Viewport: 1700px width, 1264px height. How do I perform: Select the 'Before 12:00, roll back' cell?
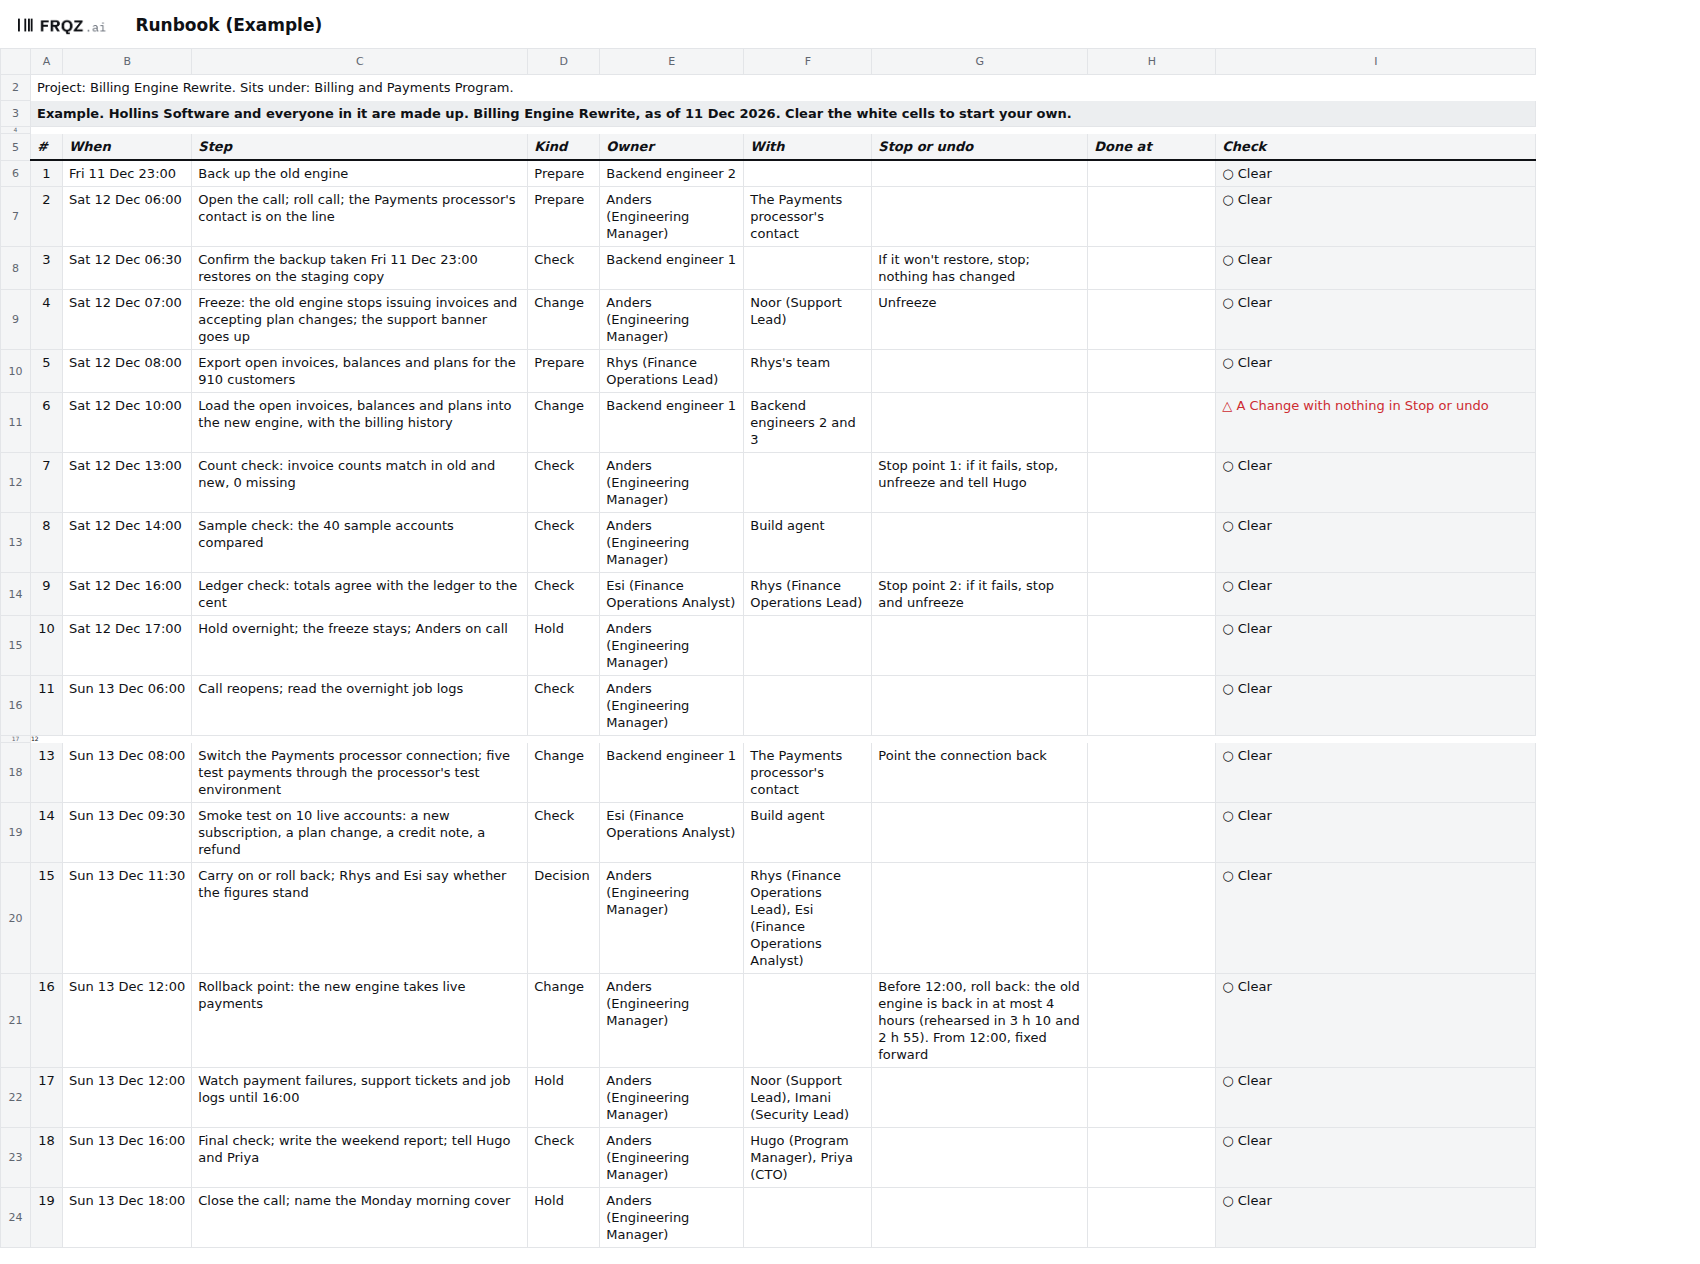tap(979, 1020)
